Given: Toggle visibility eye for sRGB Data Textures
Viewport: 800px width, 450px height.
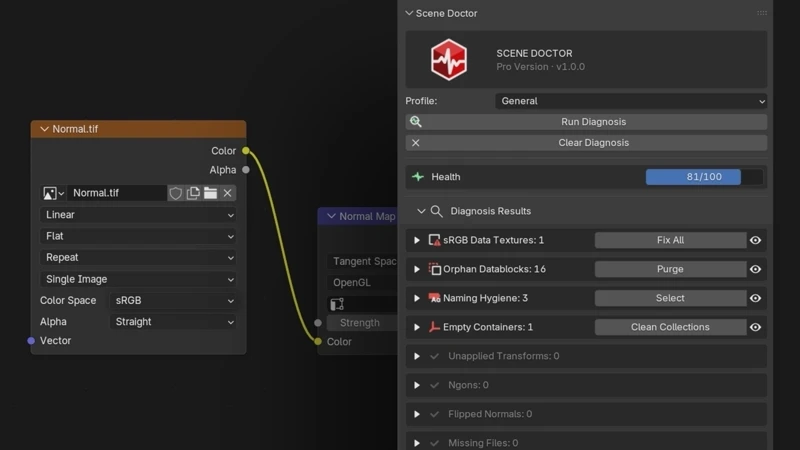Looking at the screenshot, I should [756, 240].
